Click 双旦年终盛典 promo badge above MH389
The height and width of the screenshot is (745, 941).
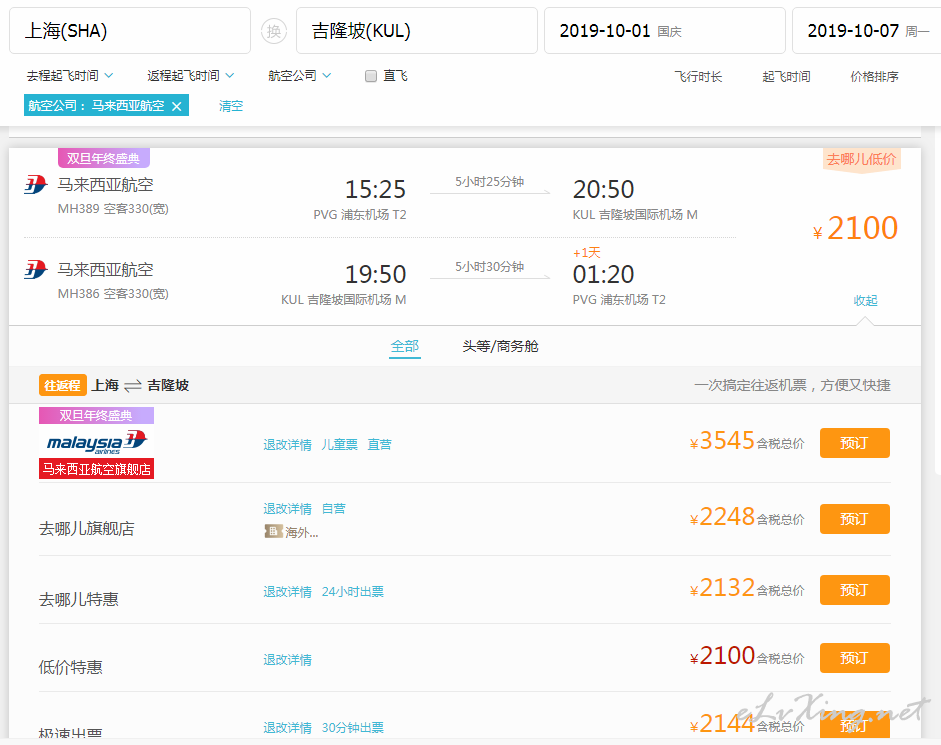(x=103, y=158)
